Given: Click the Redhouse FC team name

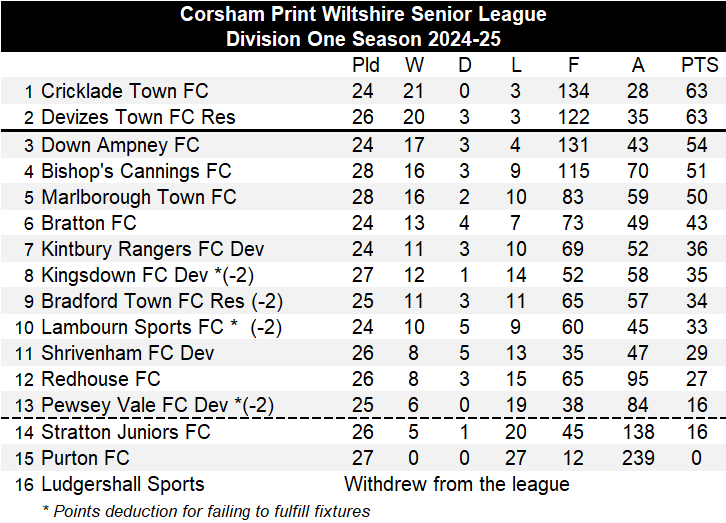Looking at the screenshot, I should [101, 379].
